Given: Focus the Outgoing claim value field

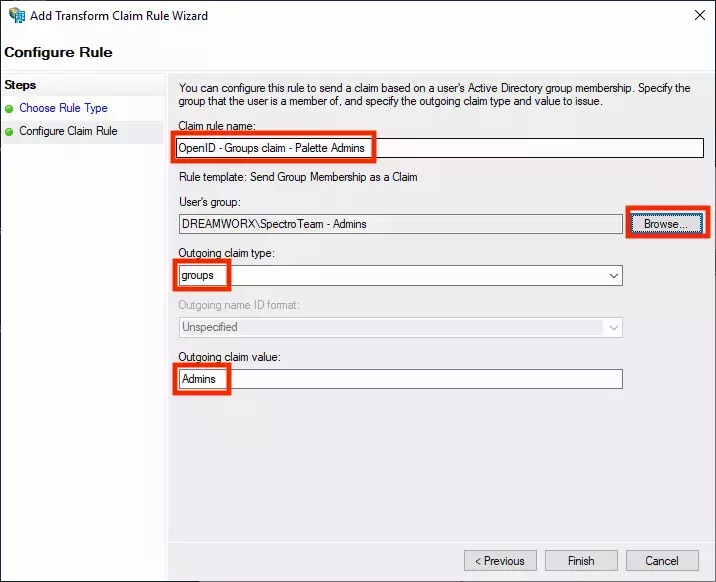Looking at the screenshot, I should click(x=400, y=379).
